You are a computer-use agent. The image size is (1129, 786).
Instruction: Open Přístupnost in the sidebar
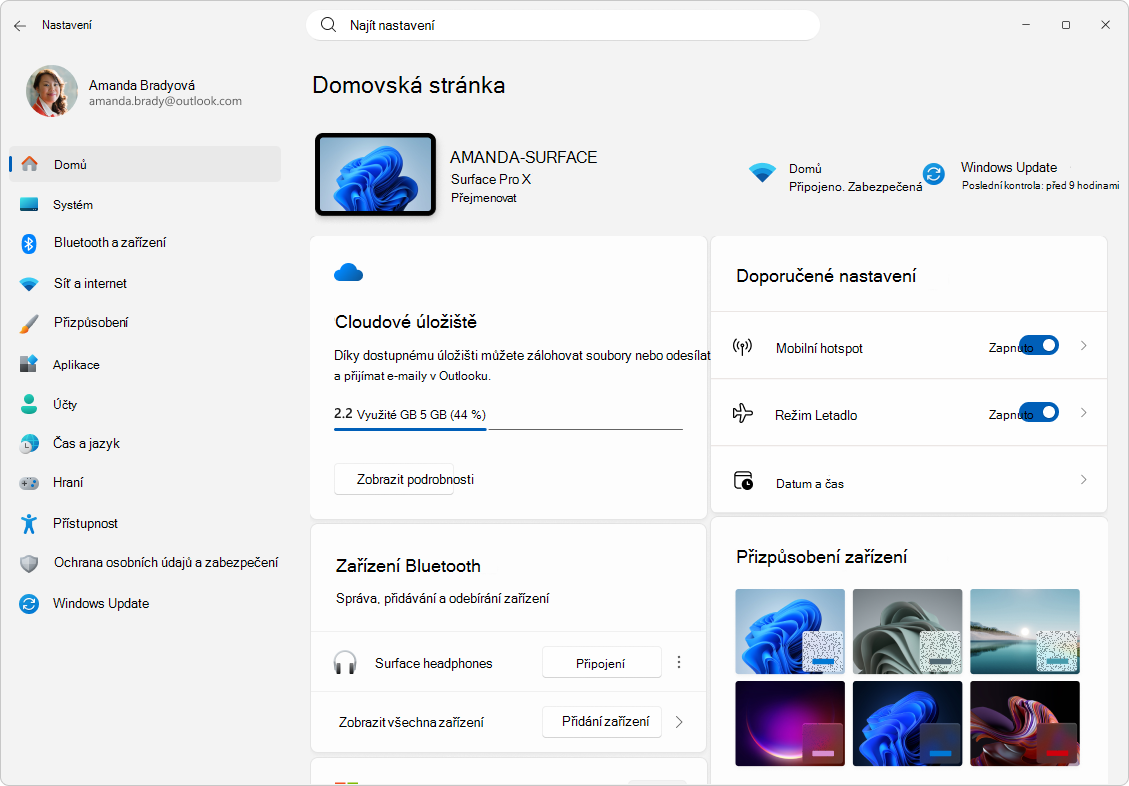(x=145, y=523)
